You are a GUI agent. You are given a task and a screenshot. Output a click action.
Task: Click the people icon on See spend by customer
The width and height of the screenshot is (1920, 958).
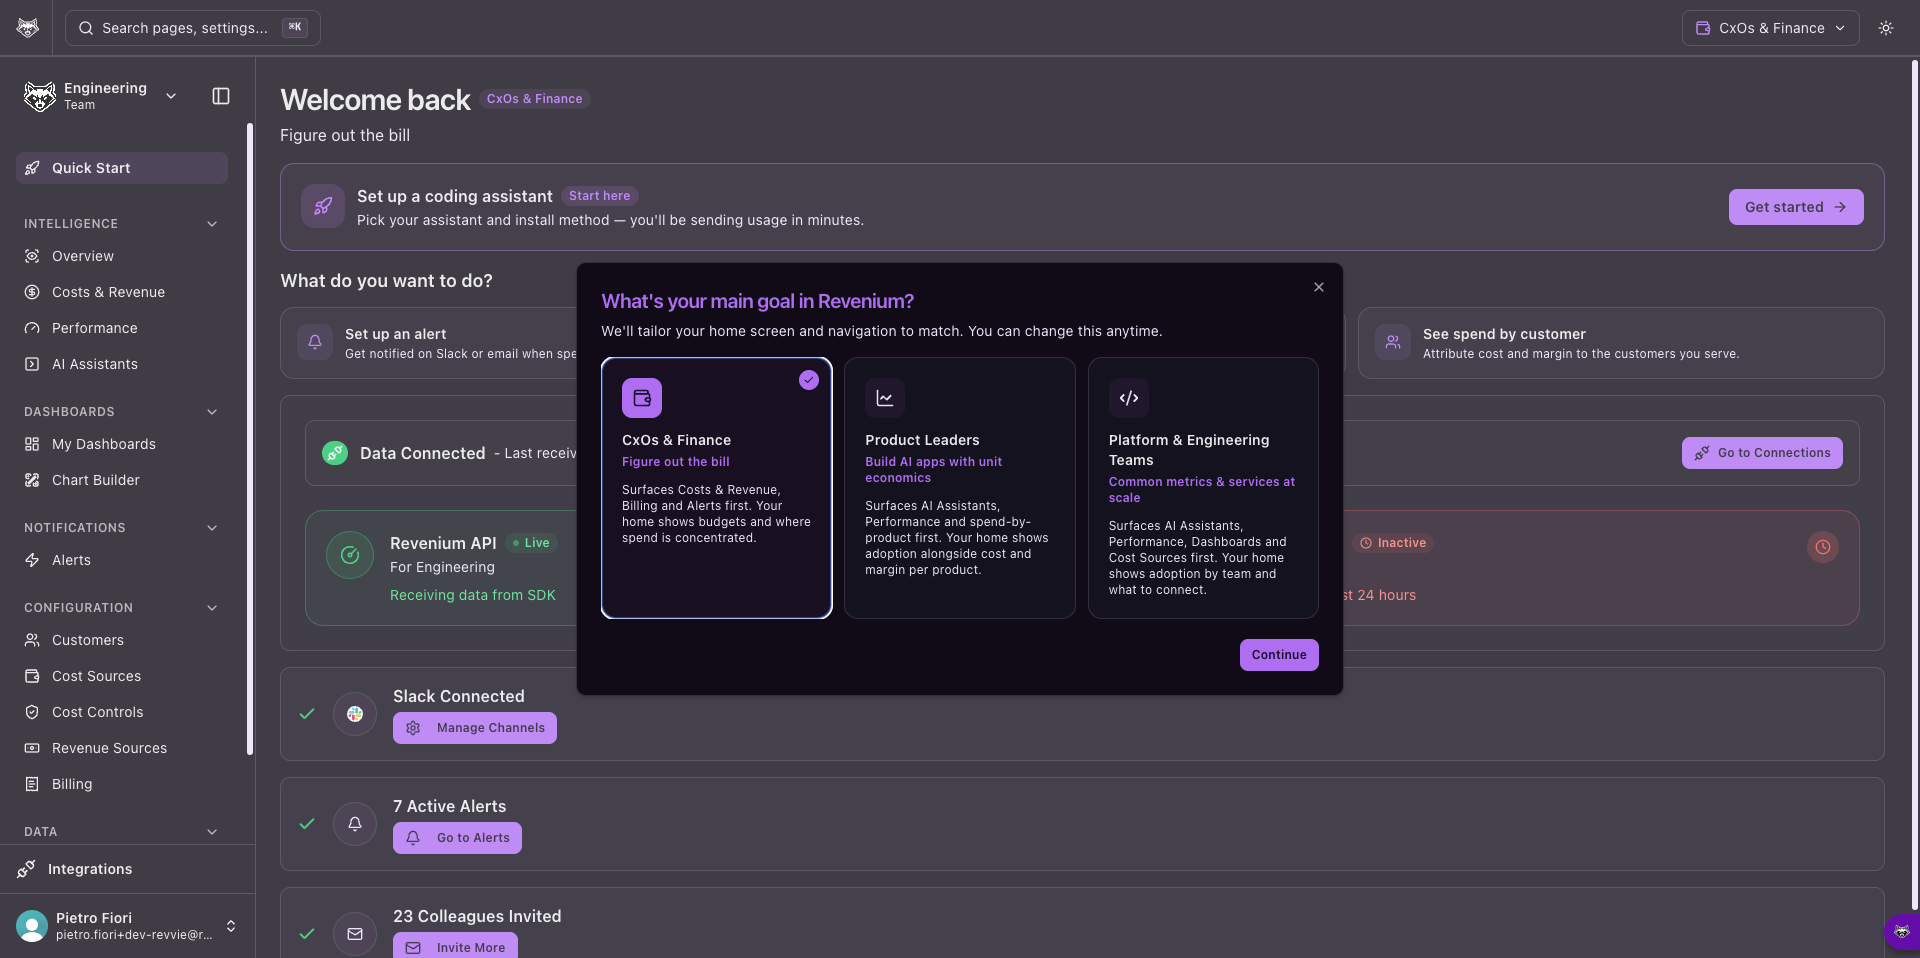1393,342
